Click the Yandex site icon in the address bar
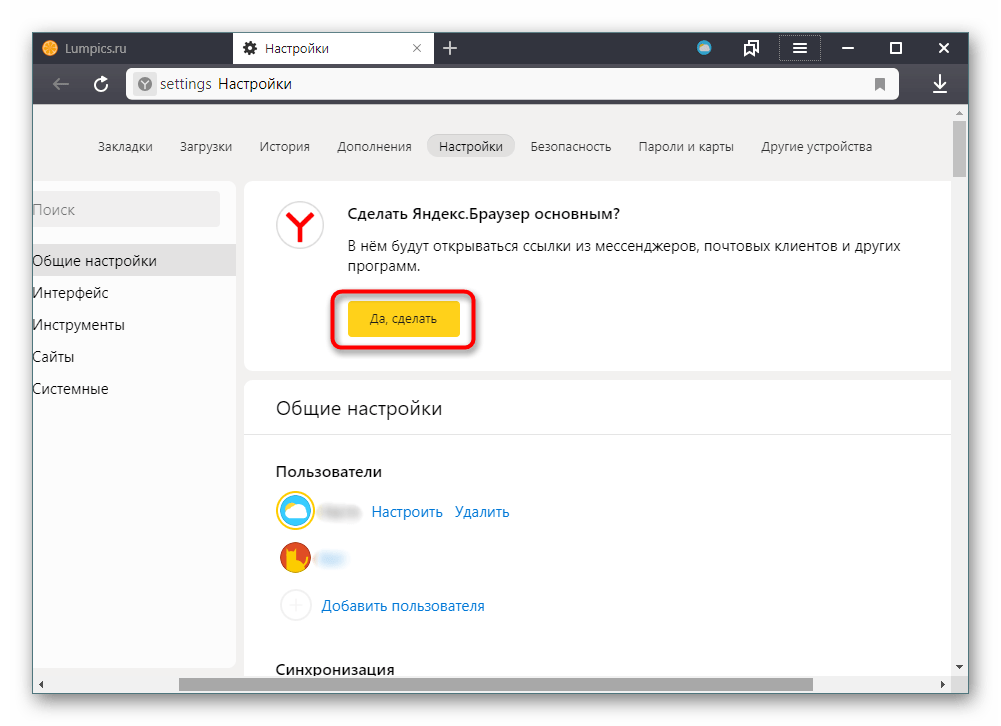This screenshot has height=726, width=1001. point(145,84)
